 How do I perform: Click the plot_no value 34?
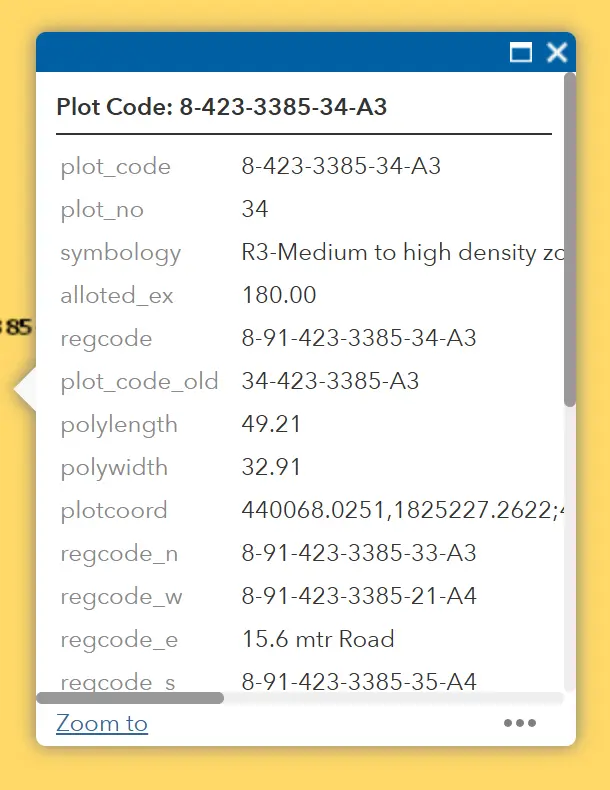pos(255,209)
